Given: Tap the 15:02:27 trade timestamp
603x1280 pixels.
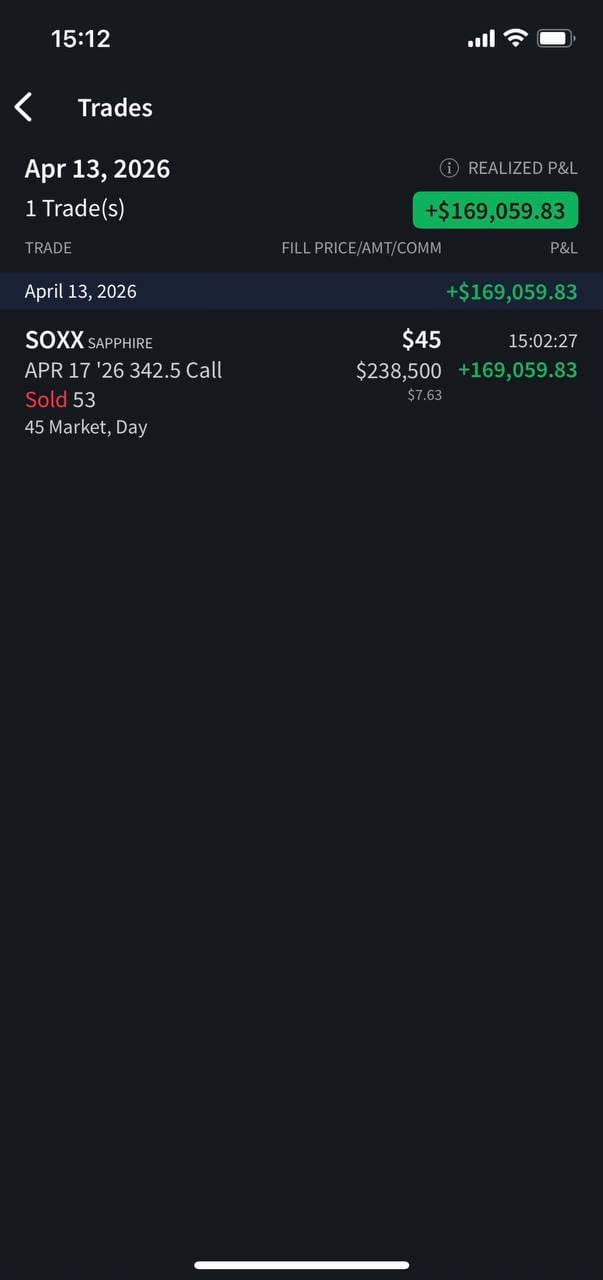Looking at the screenshot, I should point(542,341).
